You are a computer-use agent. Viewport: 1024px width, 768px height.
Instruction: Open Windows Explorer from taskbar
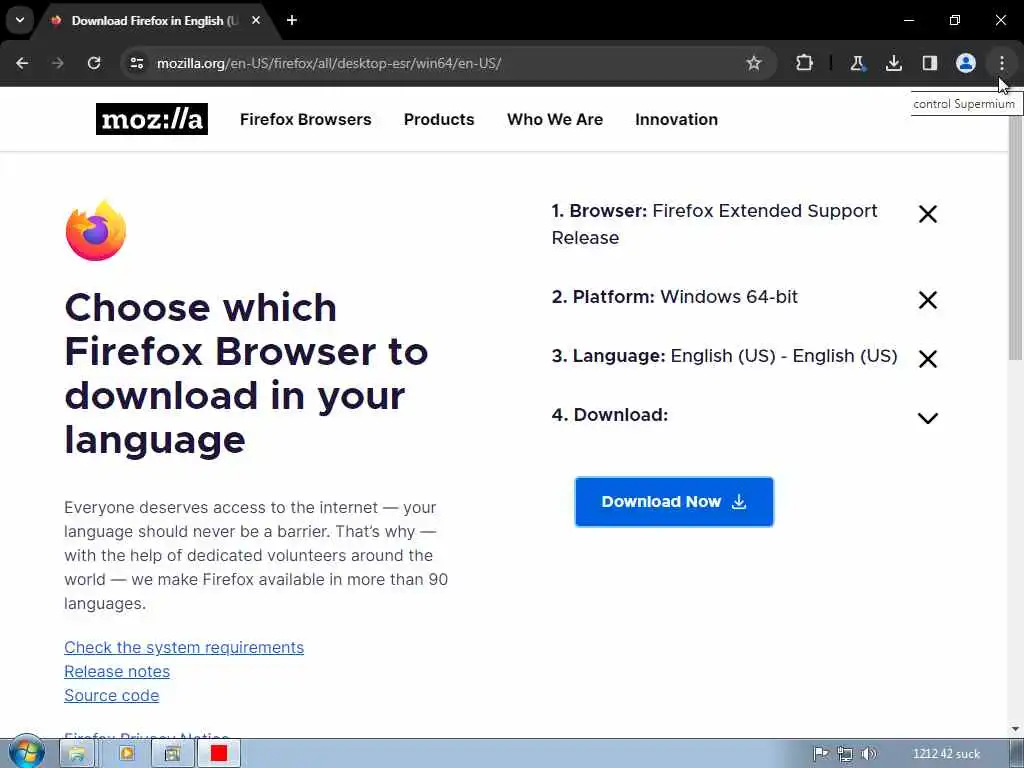tap(77, 754)
